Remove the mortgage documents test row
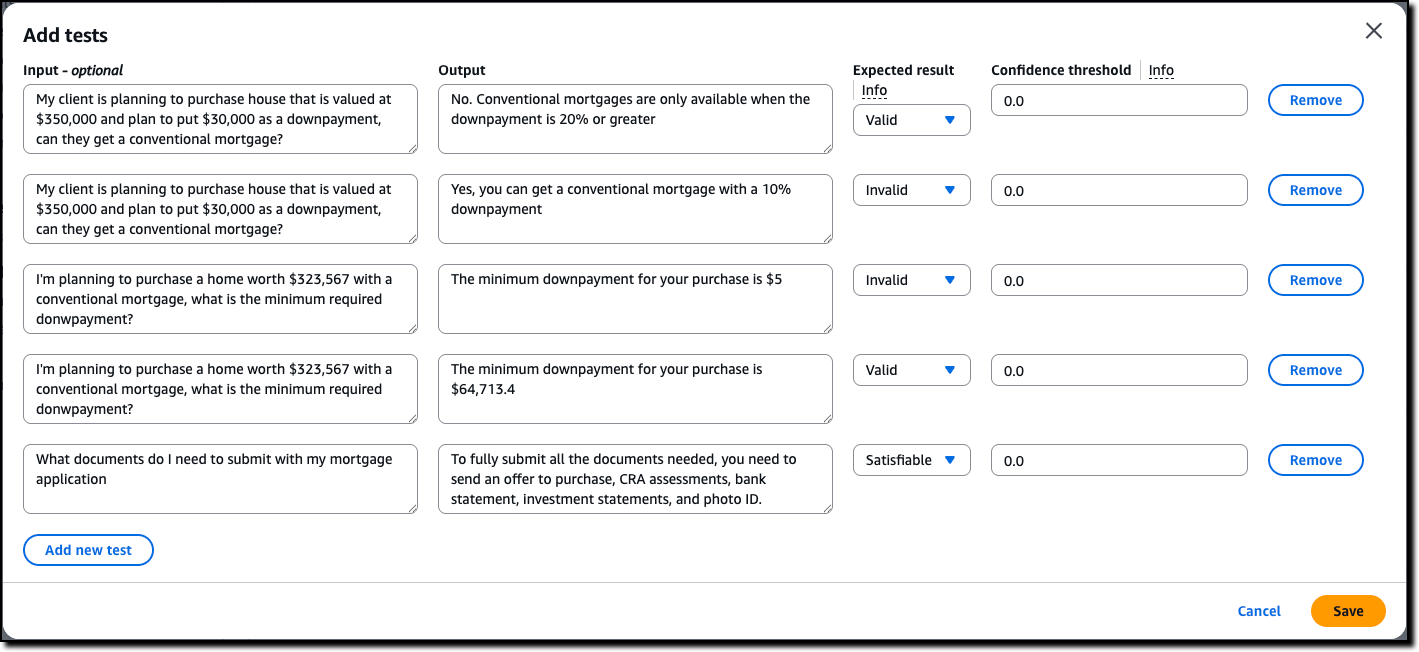This screenshot has width=1419, height=652. (x=1315, y=460)
